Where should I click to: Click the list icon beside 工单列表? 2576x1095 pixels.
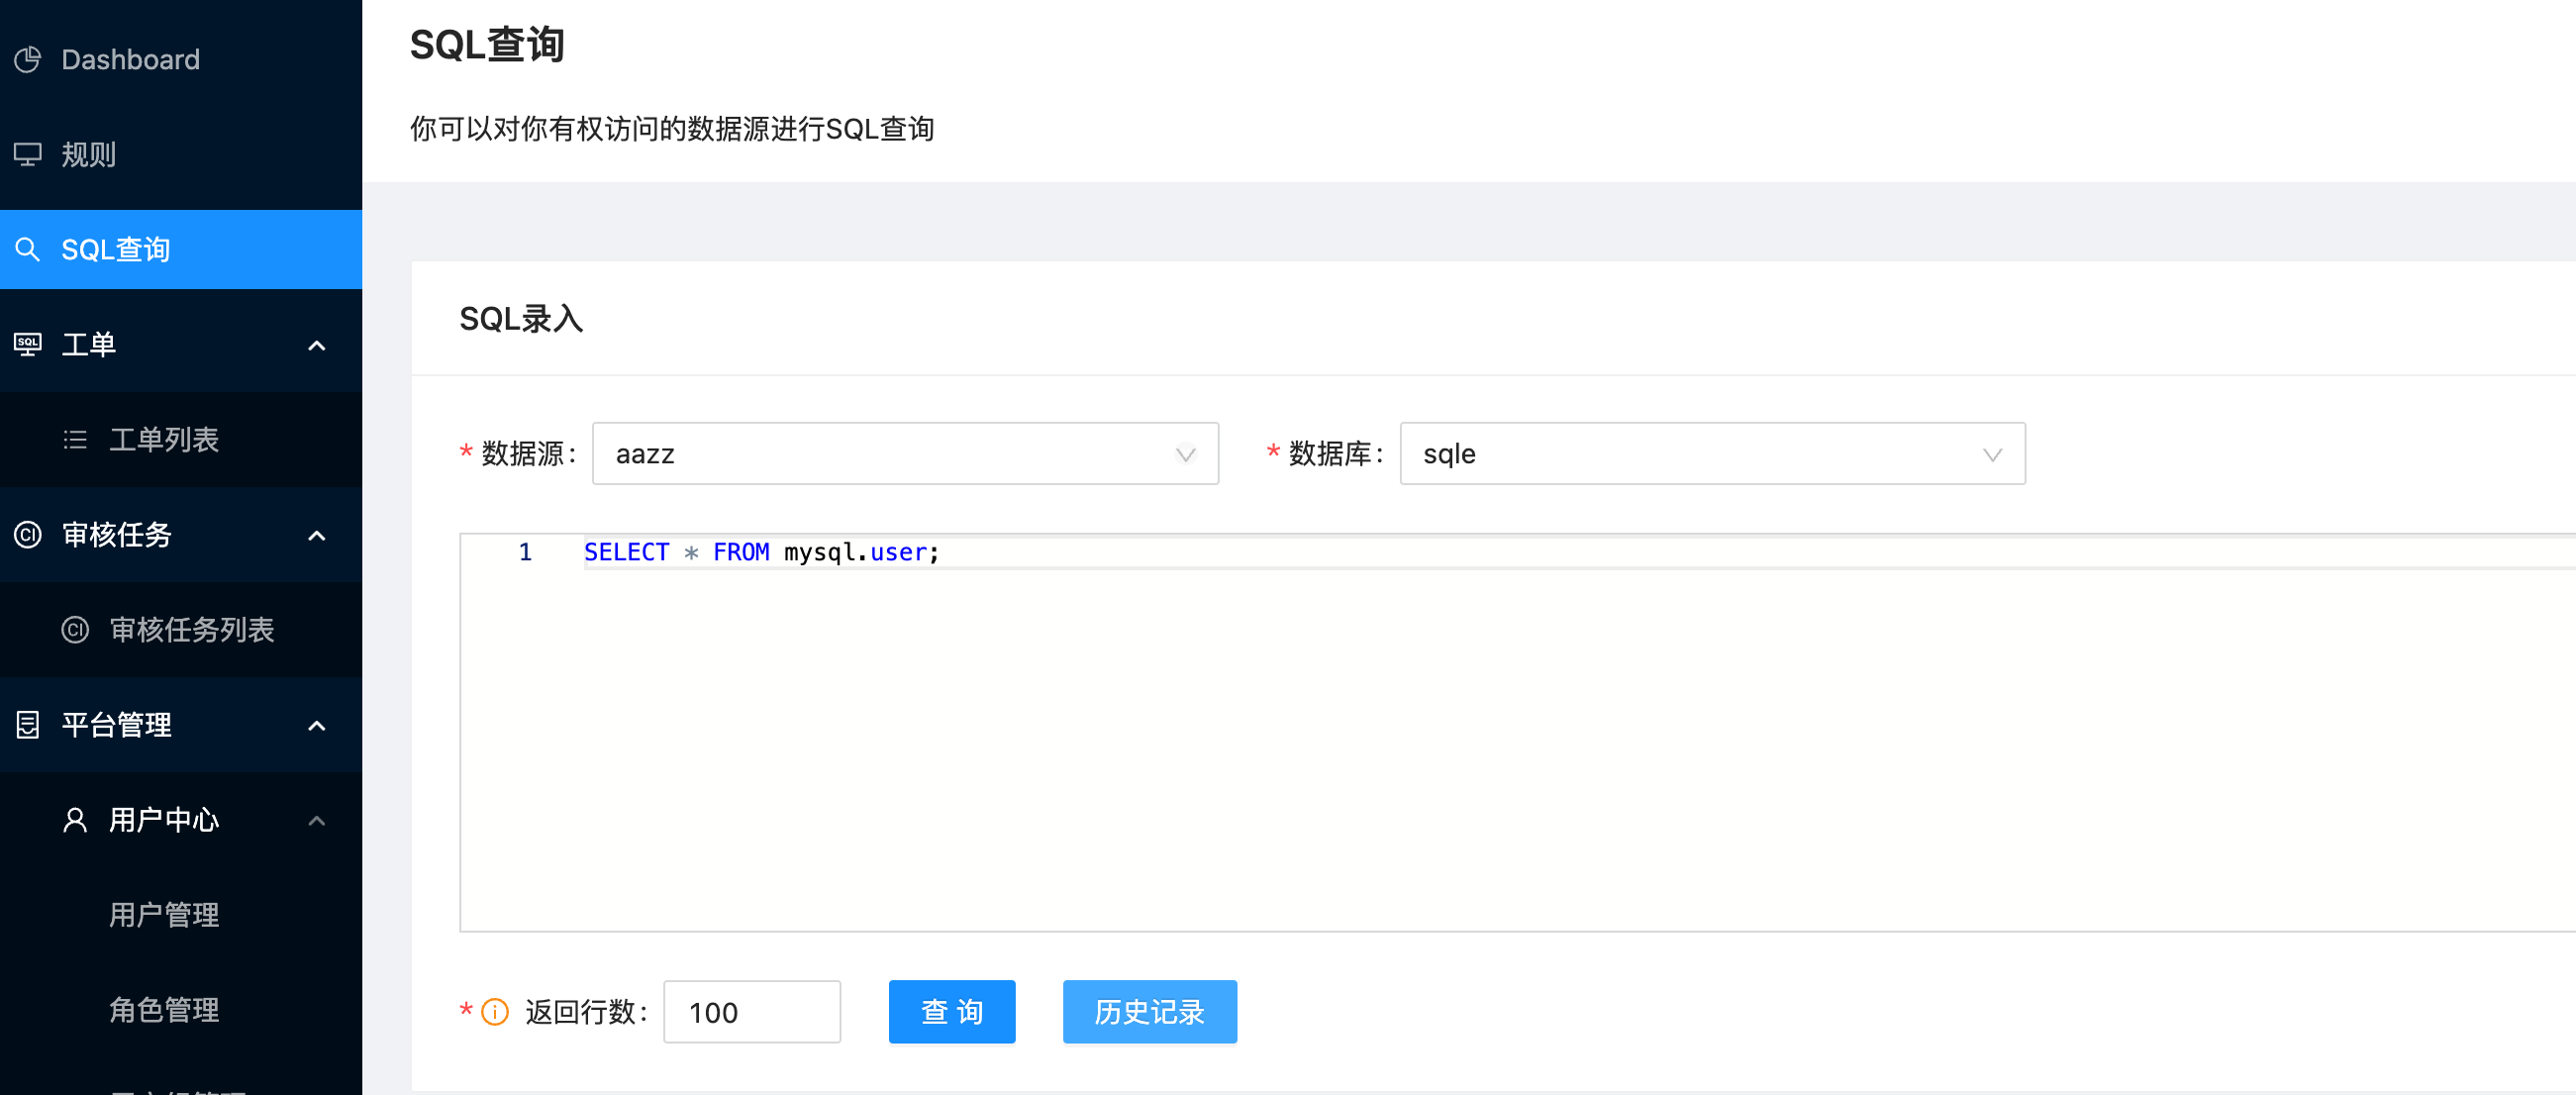[x=75, y=440]
